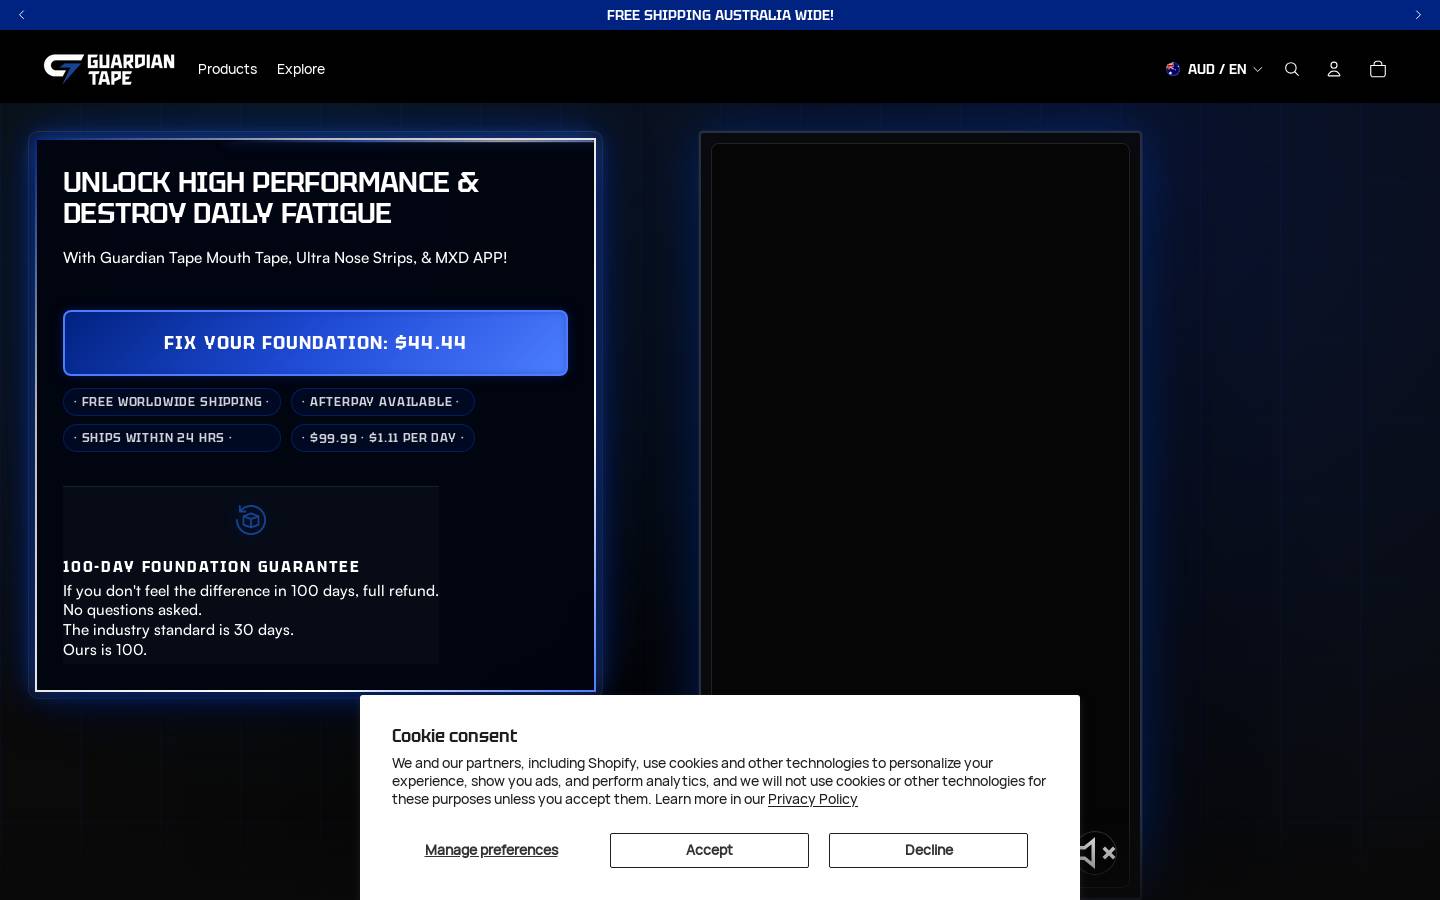Show the next announcement with right arrow

(1418, 15)
